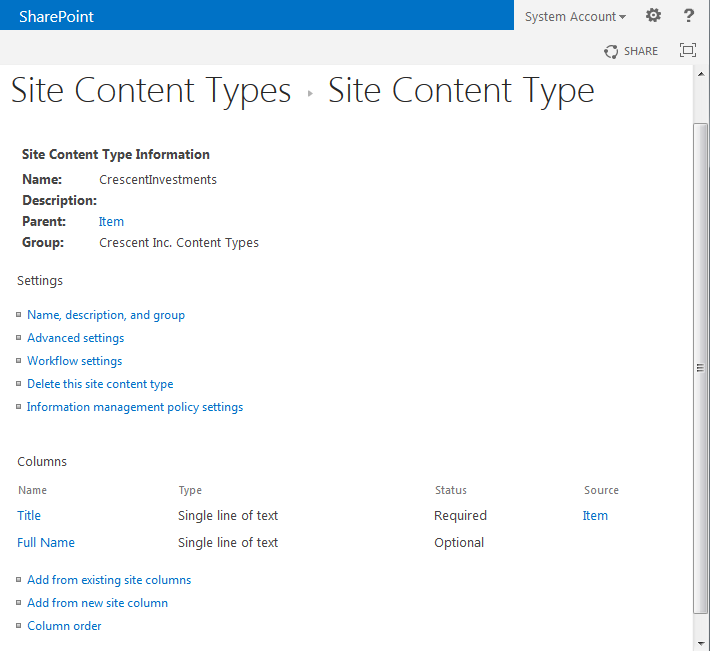
Task: Click the Required status cell
Action: point(461,516)
